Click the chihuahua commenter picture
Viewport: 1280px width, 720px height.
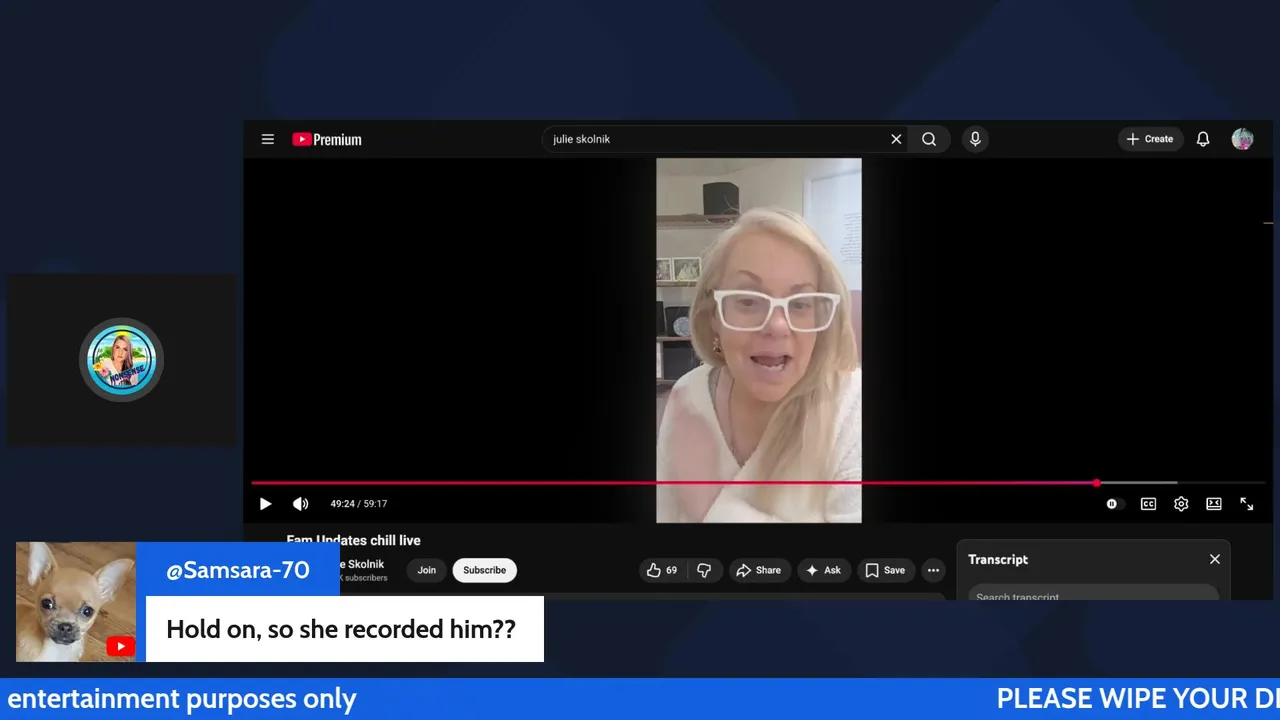76,602
